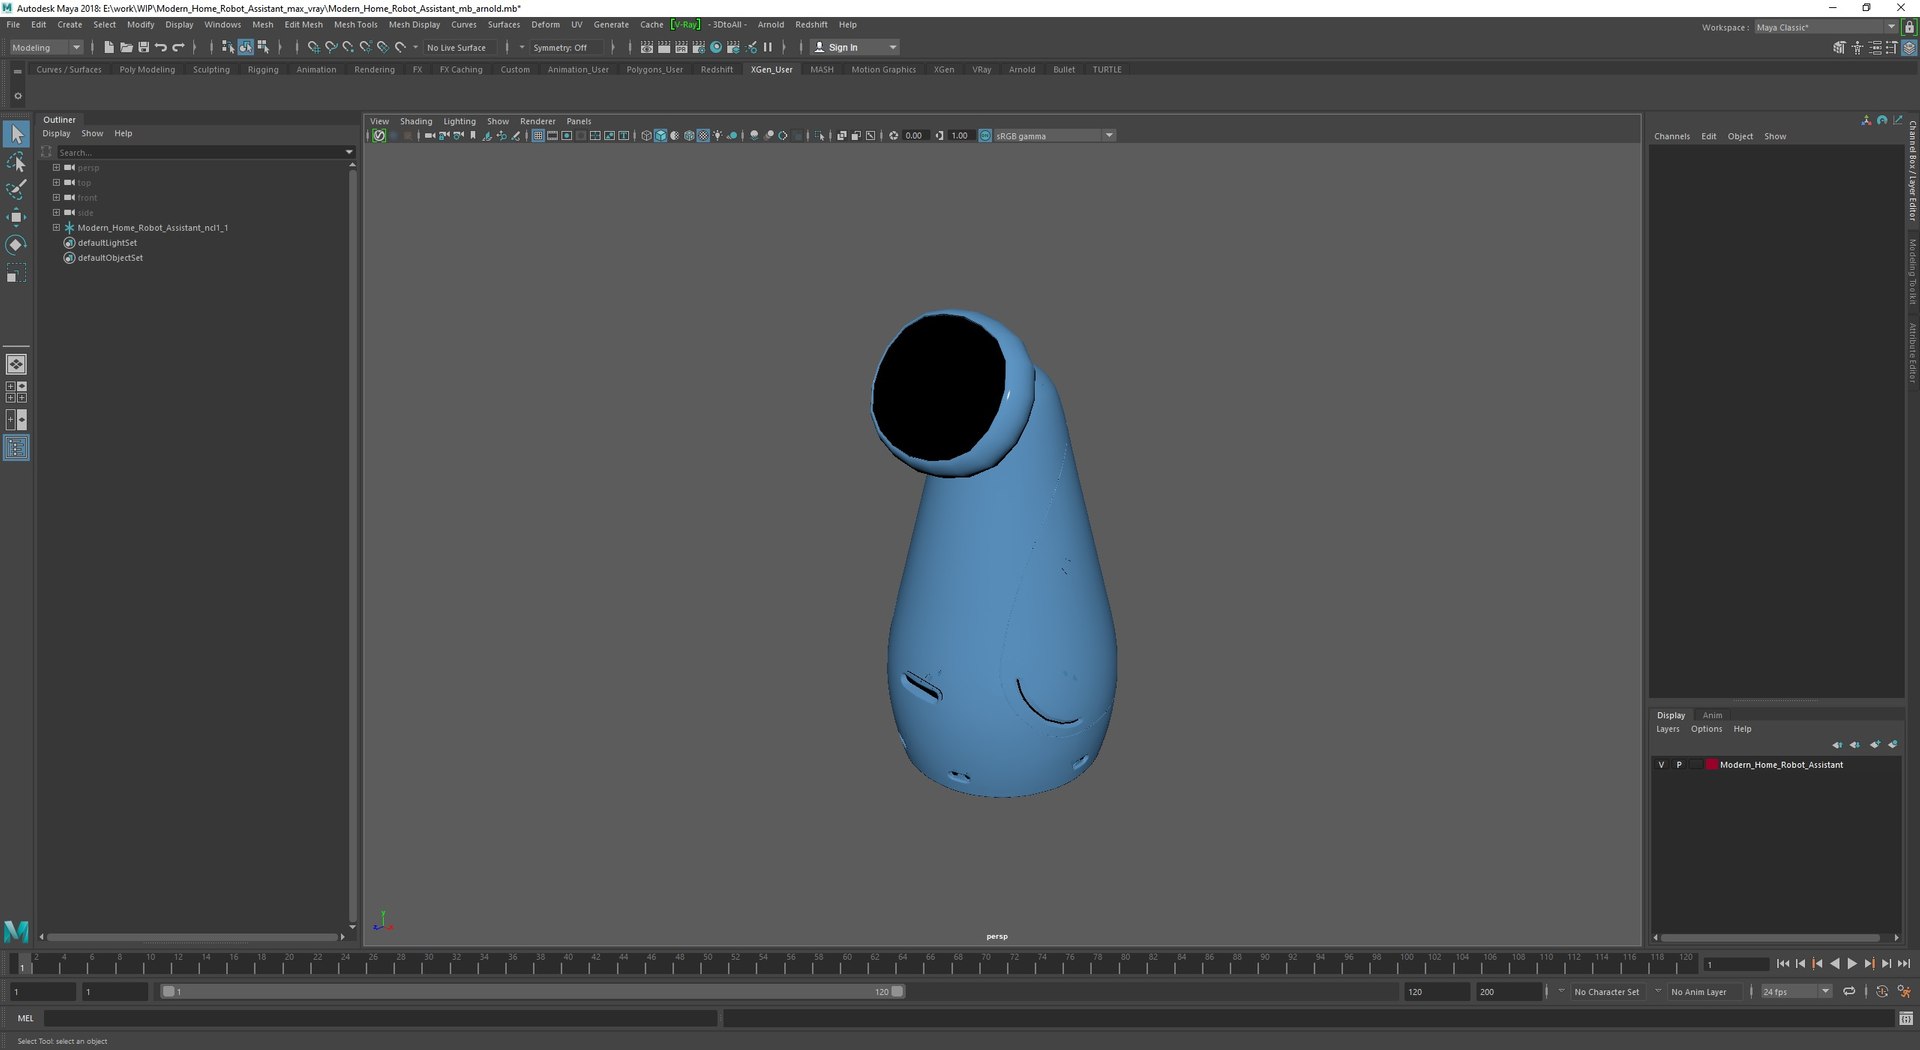
Task: Toggle Smooth Shade All cube icon
Action: (x=660, y=136)
